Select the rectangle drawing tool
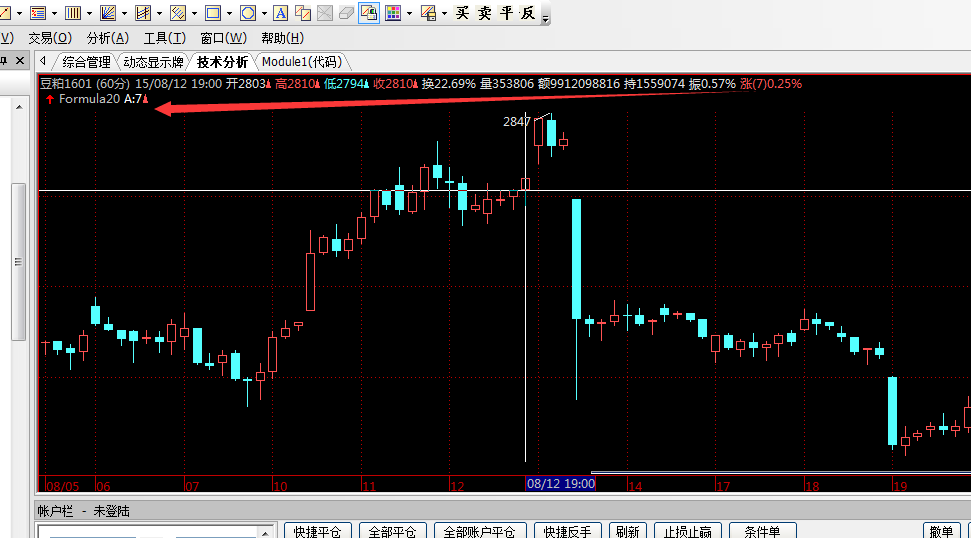This screenshot has height=538, width=971. point(212,13)
